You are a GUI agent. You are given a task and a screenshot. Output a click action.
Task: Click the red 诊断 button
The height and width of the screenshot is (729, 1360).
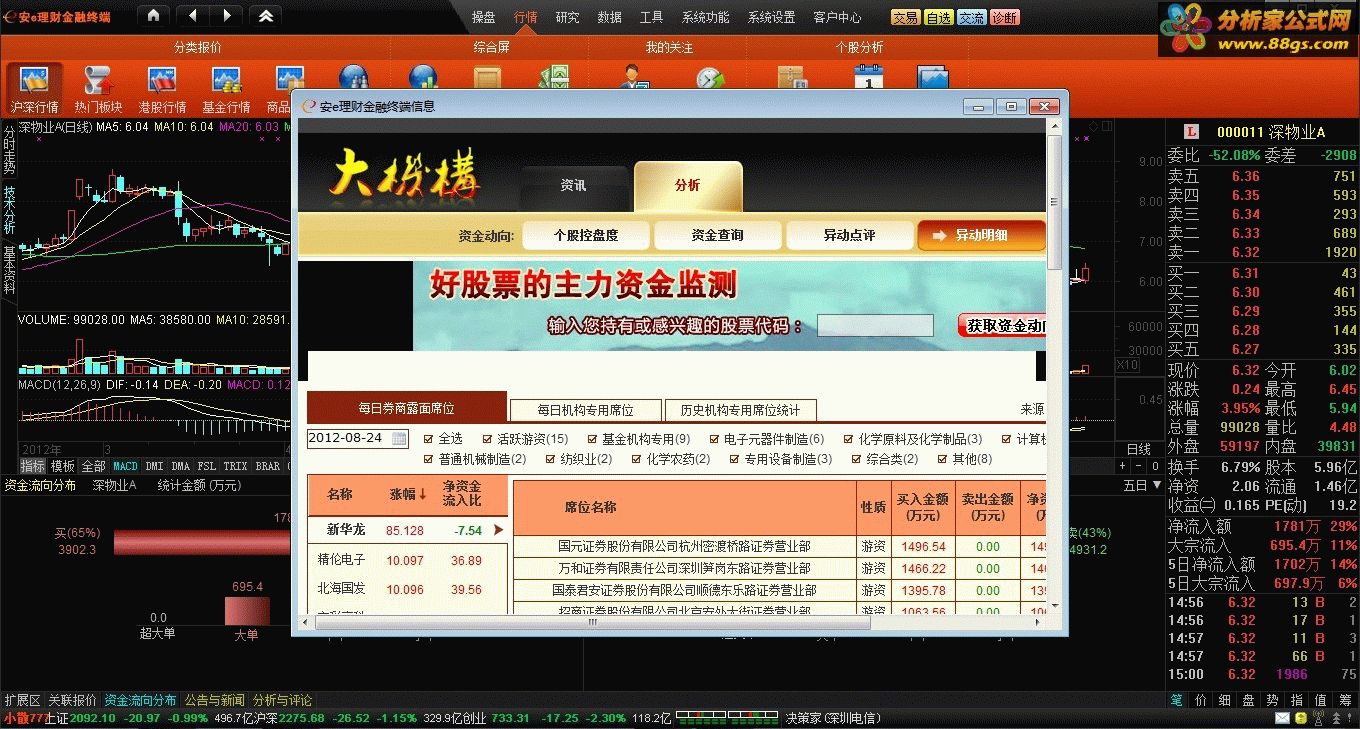(1005, 17)
